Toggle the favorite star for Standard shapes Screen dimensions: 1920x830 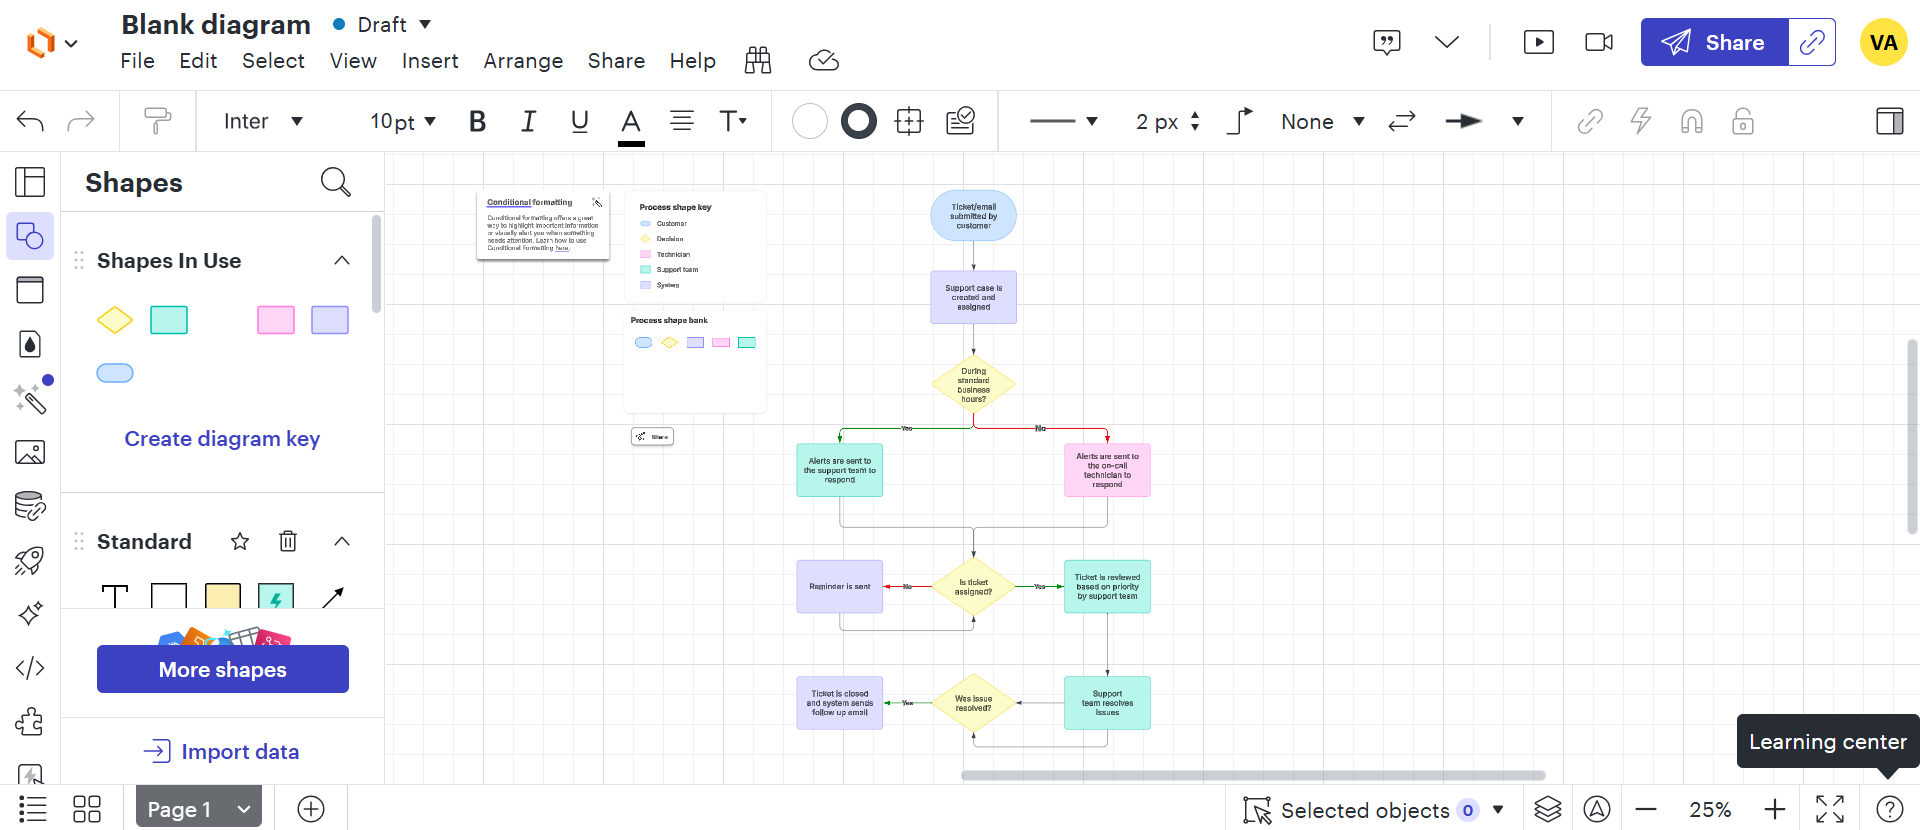(240, 541)
